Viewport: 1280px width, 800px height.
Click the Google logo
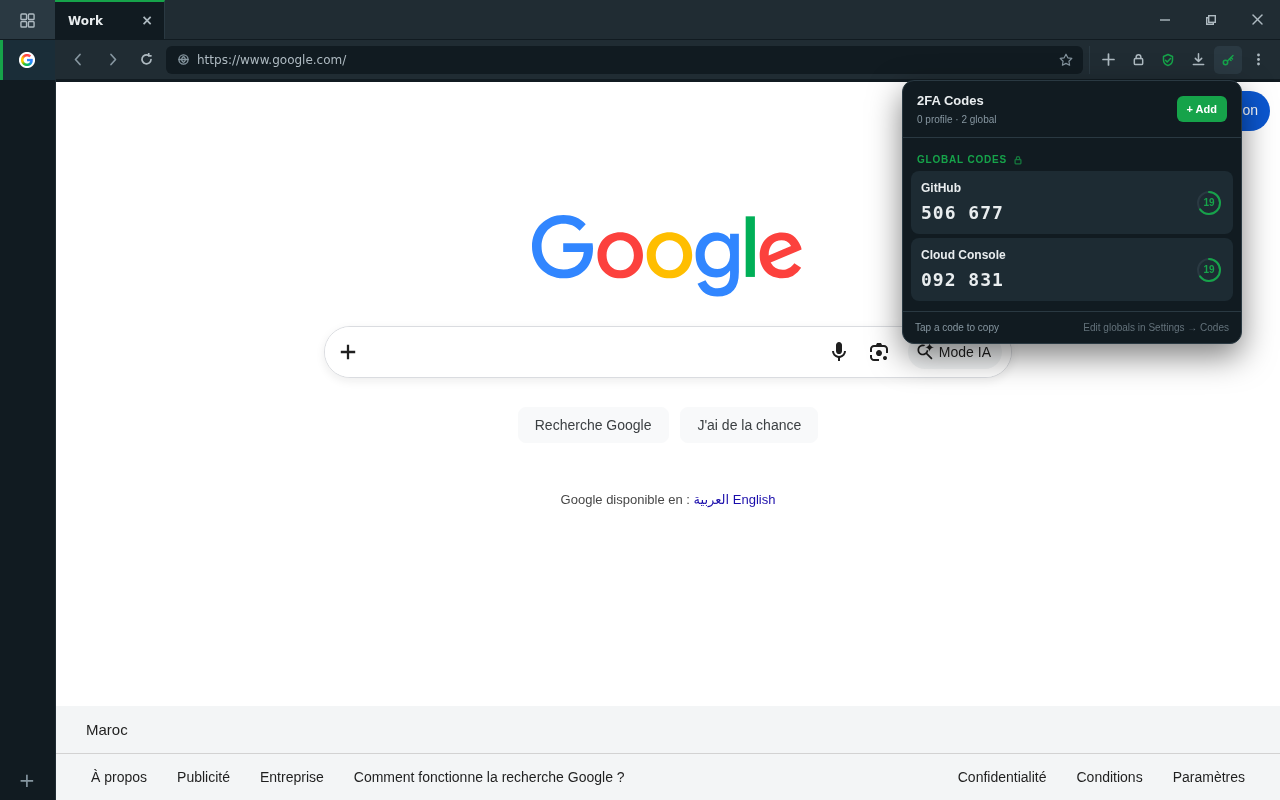tap(667, 255)
